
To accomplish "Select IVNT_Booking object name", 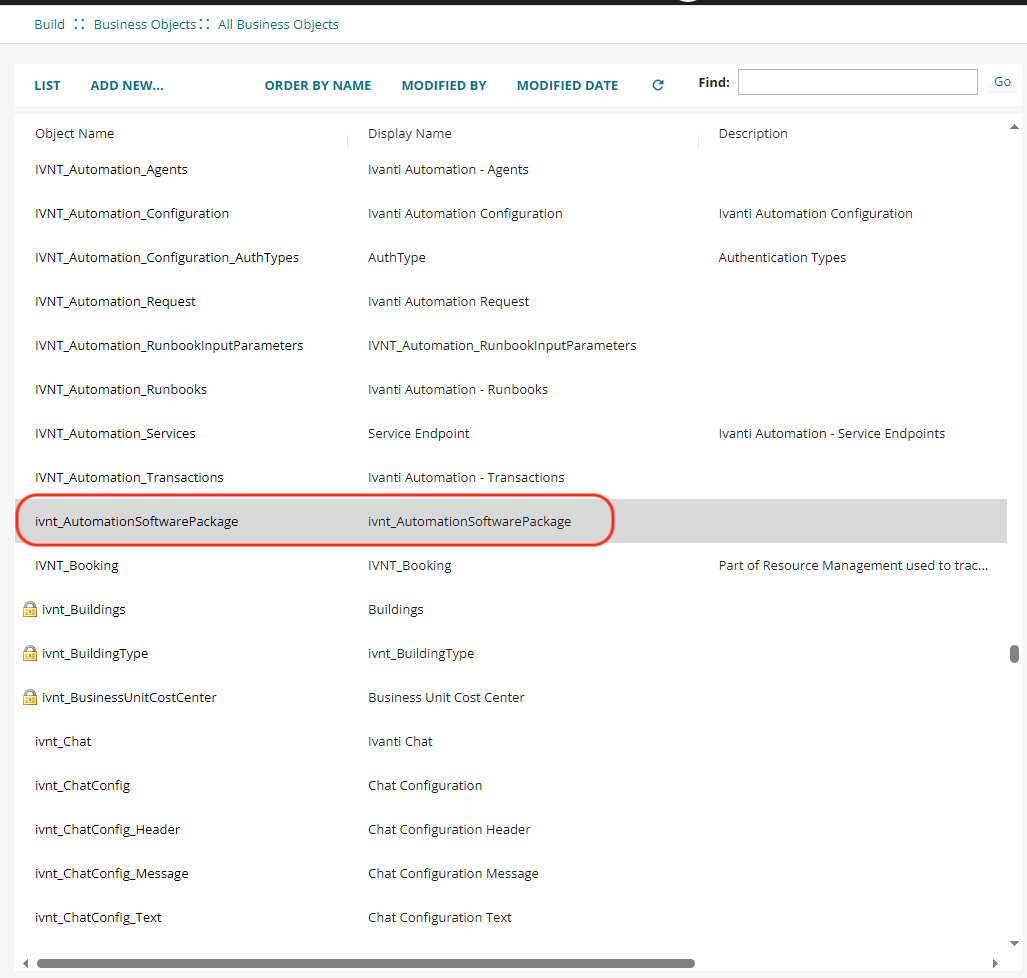I will coord(77,565).
